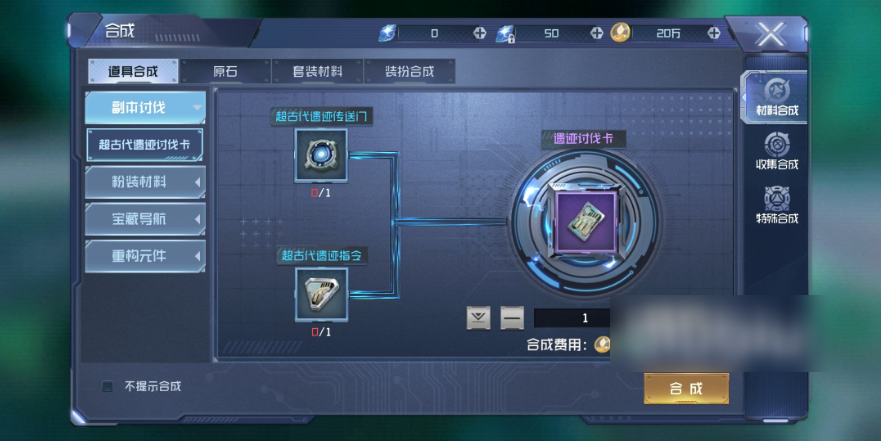The width and height of the screenshot is (881, 441).
Task: Tap the 遗迹讨伐卡 result item icon
Action: point(585,223)
